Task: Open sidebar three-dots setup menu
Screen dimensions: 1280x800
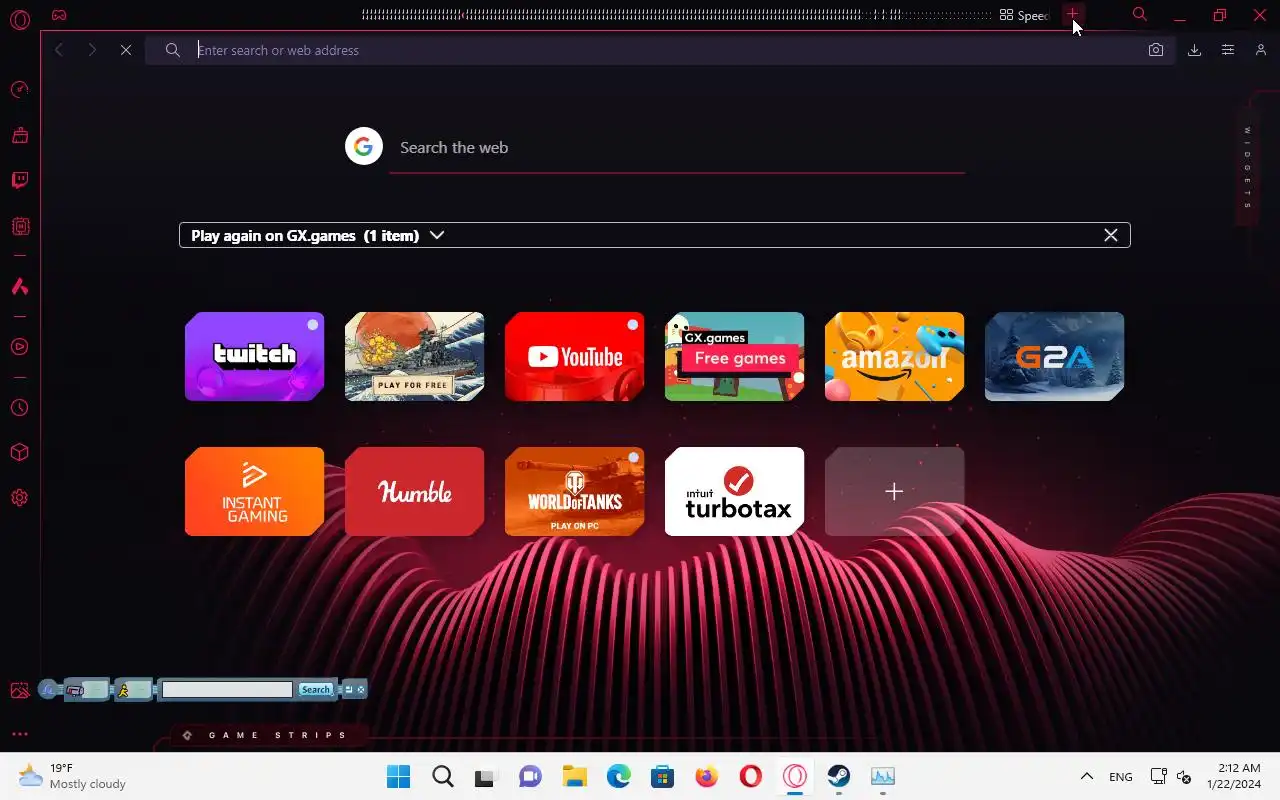Action: point(19,734)
